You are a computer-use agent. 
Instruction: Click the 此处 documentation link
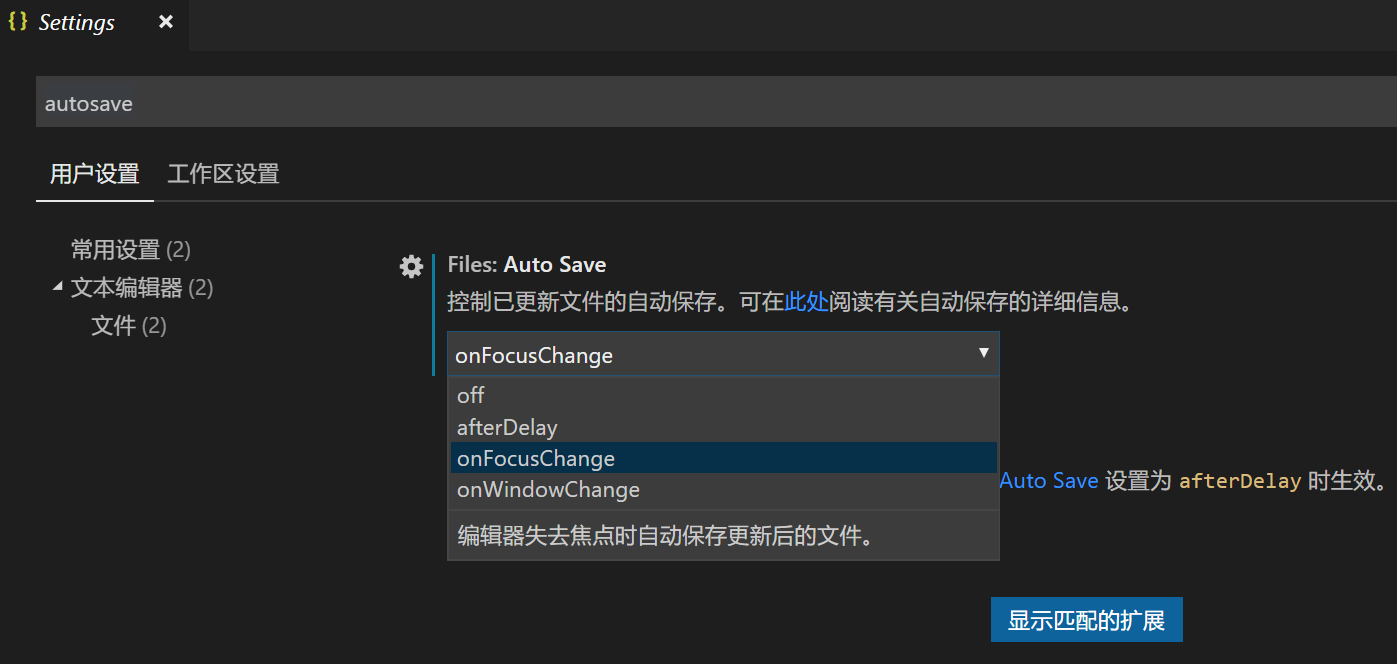point(806,301)
